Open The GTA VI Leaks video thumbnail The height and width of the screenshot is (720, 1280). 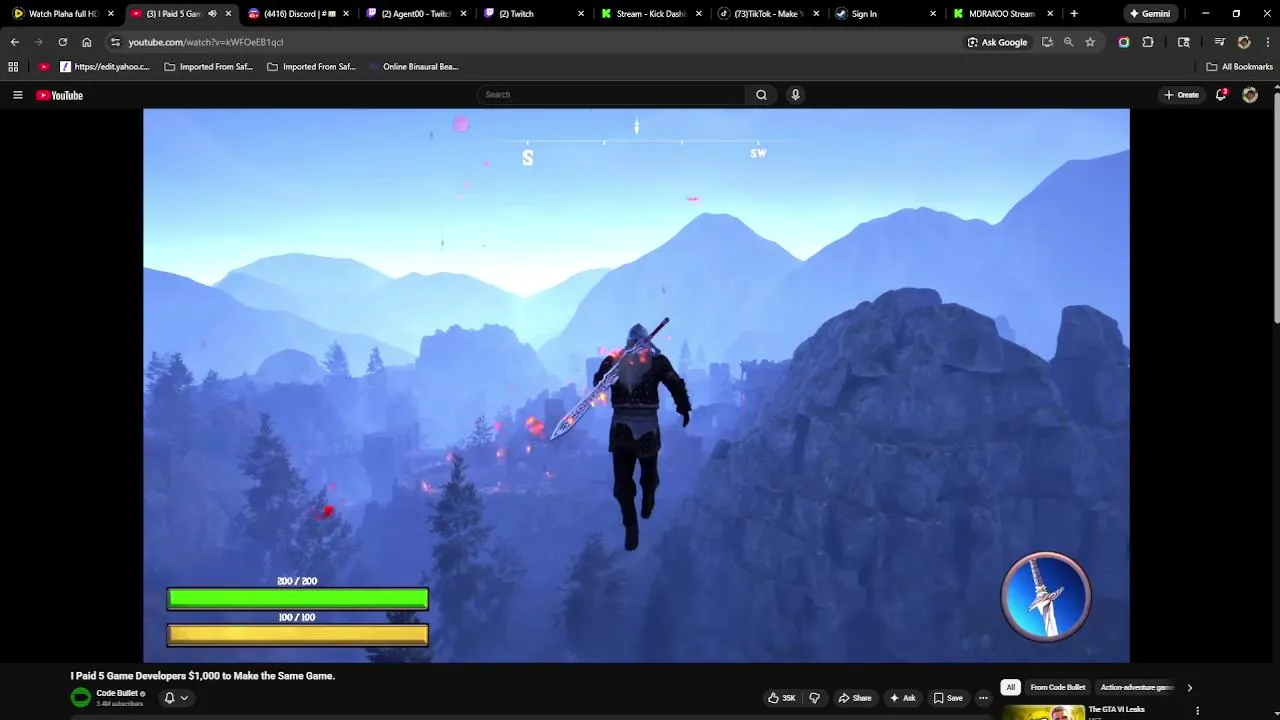pos(1044,713)
